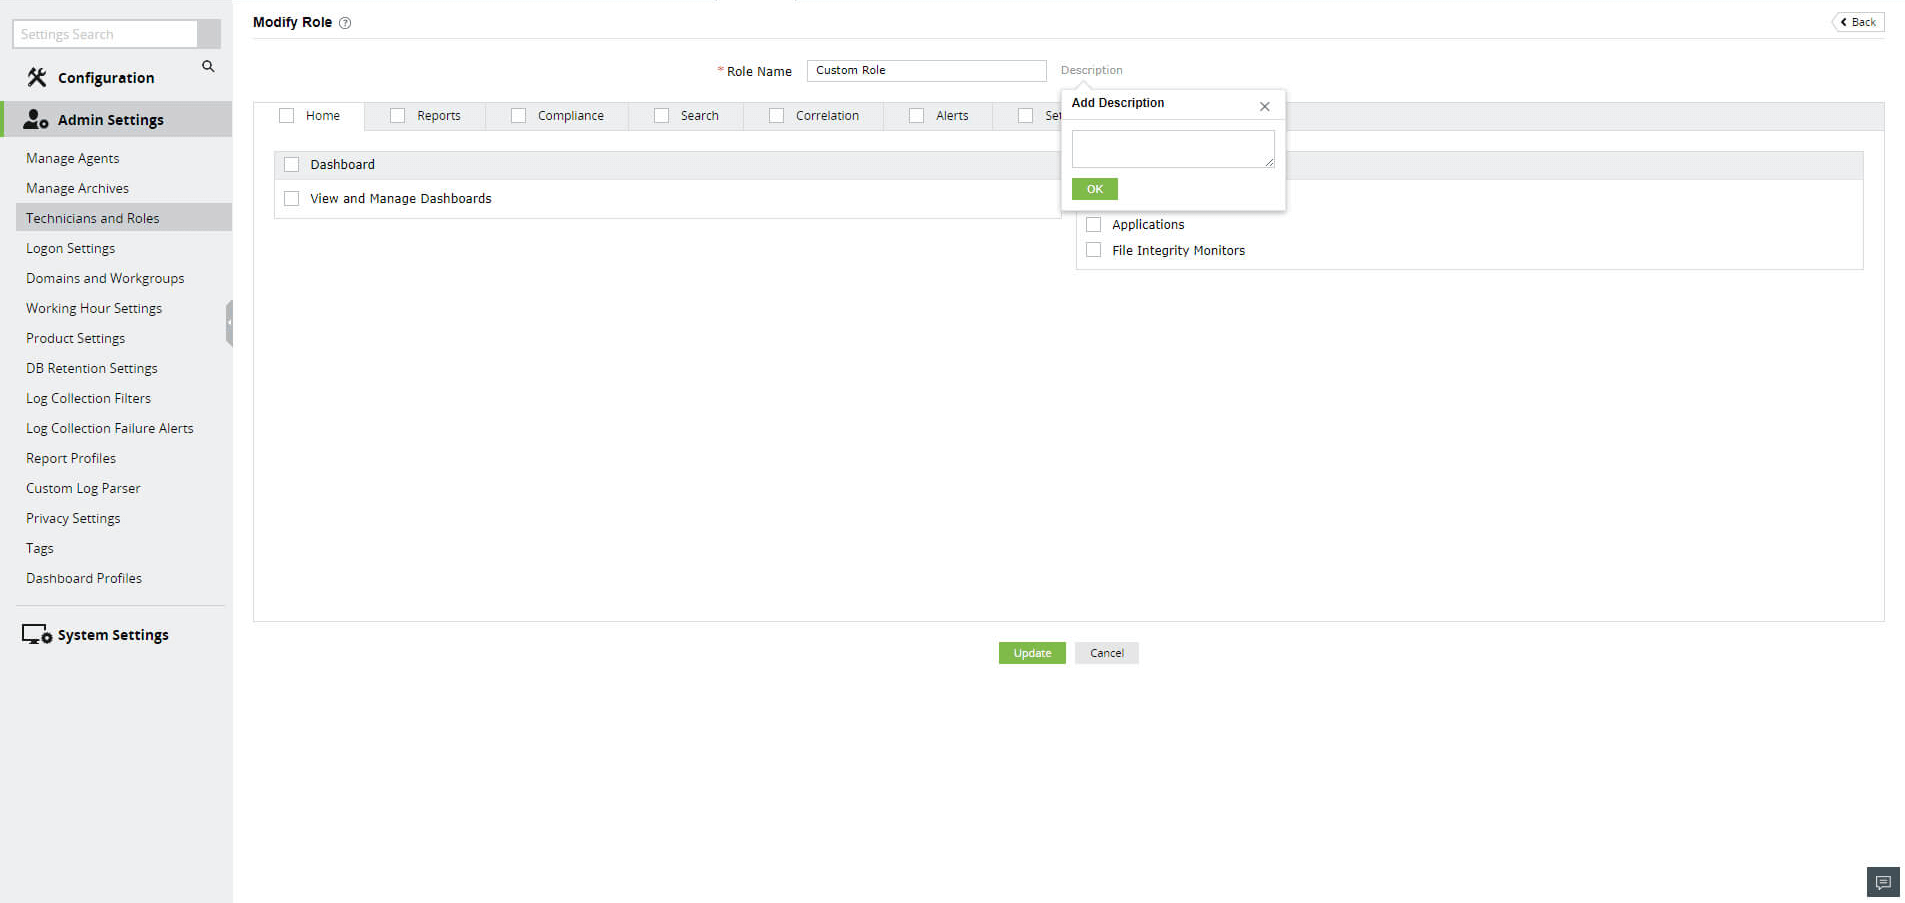Viewport: 1905px width, 903px height.
Task: Switch to the Compliance tab
Action: [x=571, y=116]
